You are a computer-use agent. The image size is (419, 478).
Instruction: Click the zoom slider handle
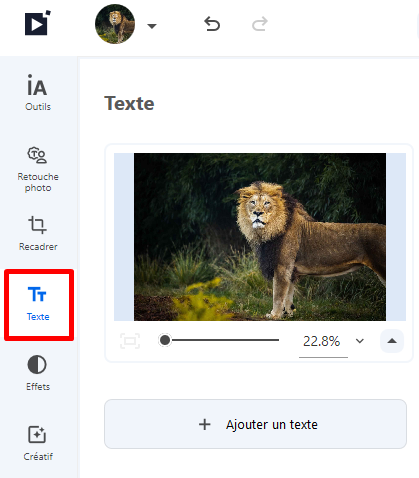(x=165, y=340)
